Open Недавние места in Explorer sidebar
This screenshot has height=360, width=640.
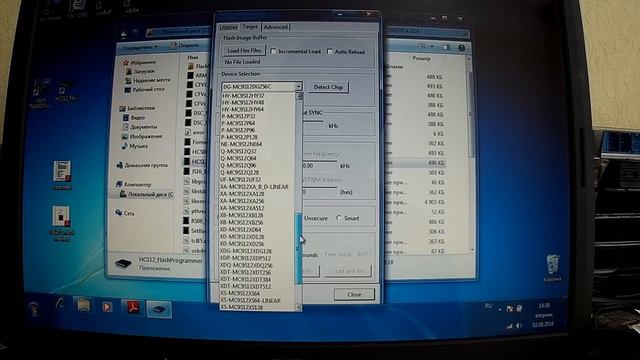147,80
